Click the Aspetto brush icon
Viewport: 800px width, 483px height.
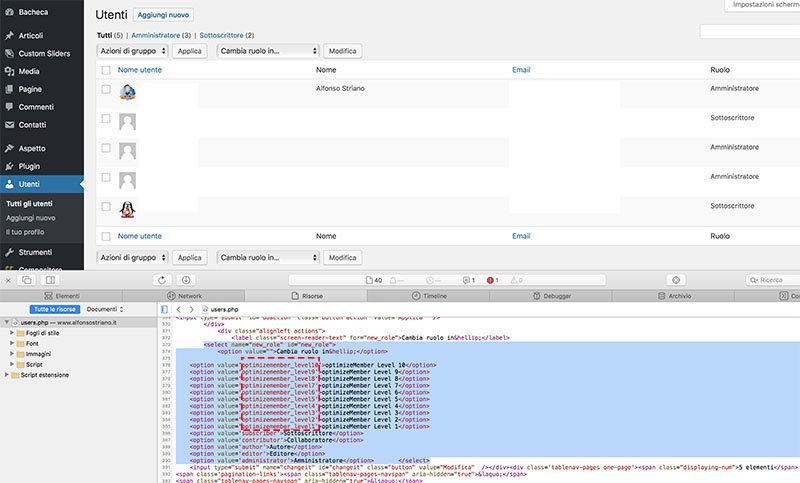click(9, 148)
